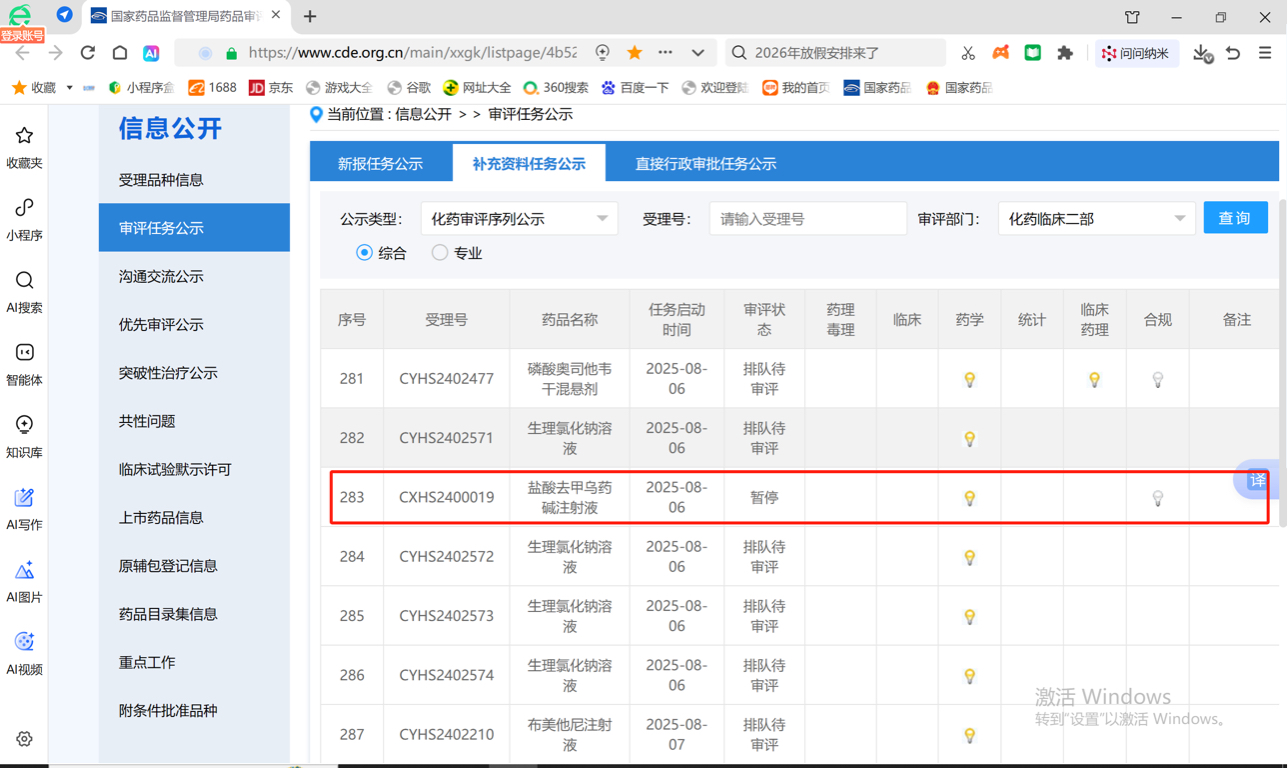
Task: Open the 百度一下 bookmark
Action: (635, 88)
